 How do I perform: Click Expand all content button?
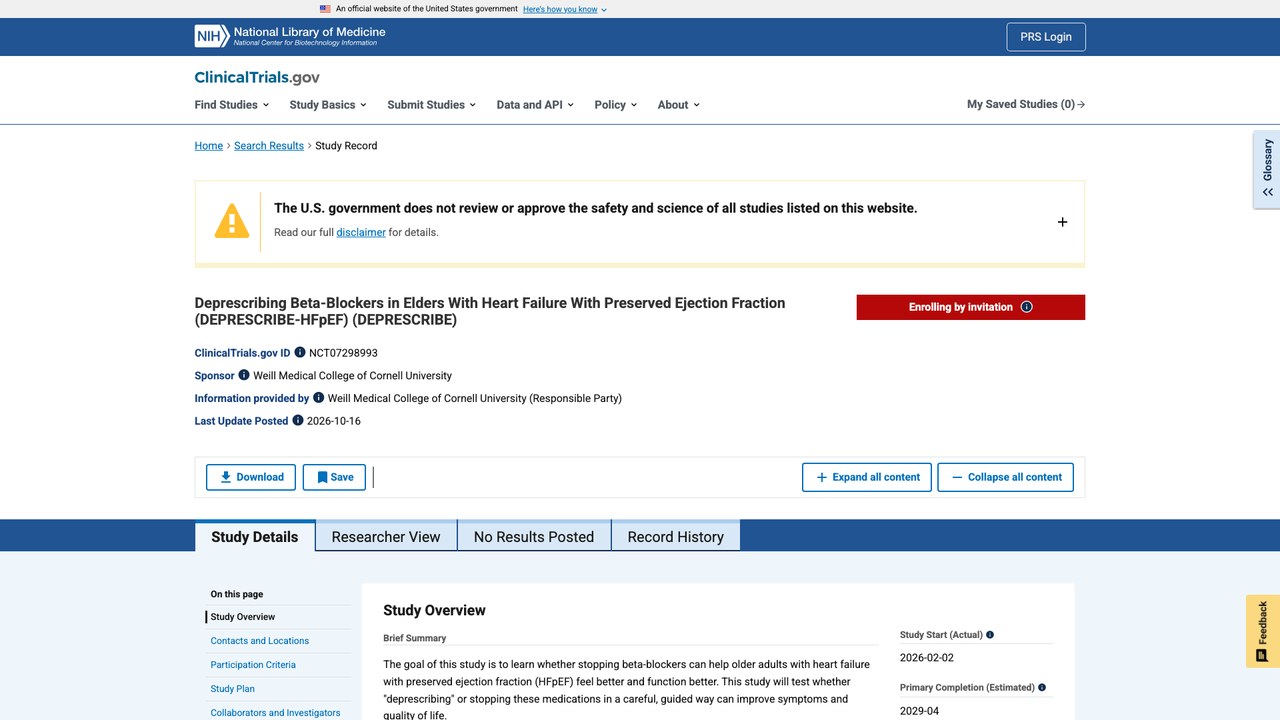coord(867,477)
